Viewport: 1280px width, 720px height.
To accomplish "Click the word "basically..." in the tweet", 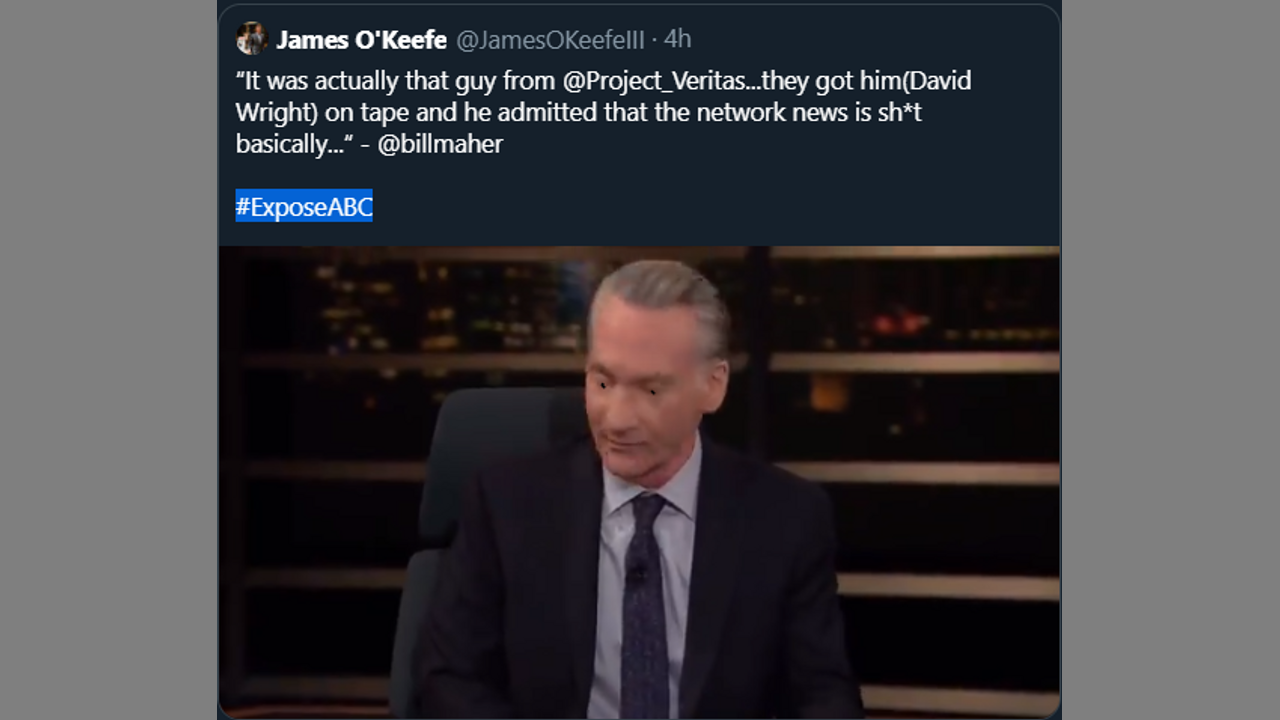I will click(x=293, y=144).
